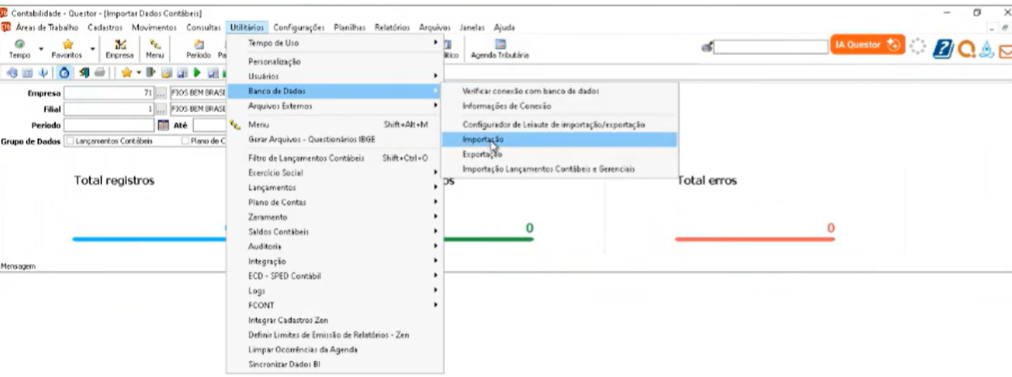Expand the Favoritos dropdown arrow
This screenshot has width=1012, height=377.
[x=92, y=49]
